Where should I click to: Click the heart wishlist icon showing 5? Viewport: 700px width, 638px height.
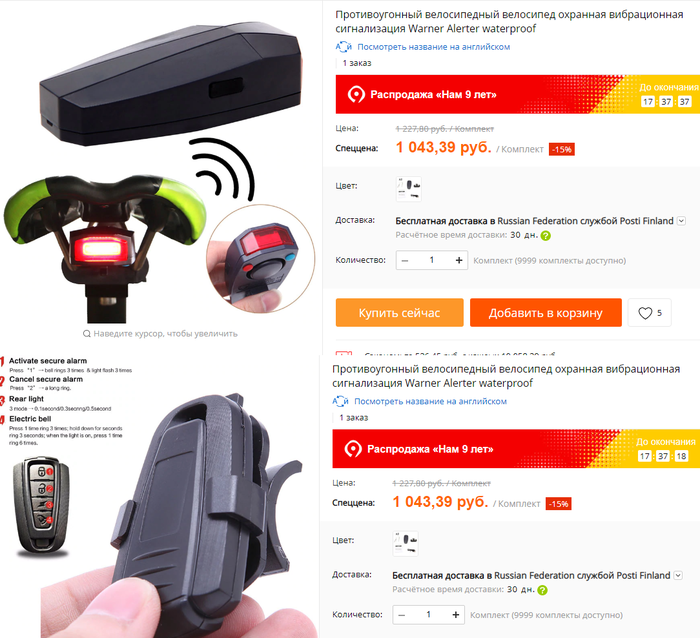point(645,313)
